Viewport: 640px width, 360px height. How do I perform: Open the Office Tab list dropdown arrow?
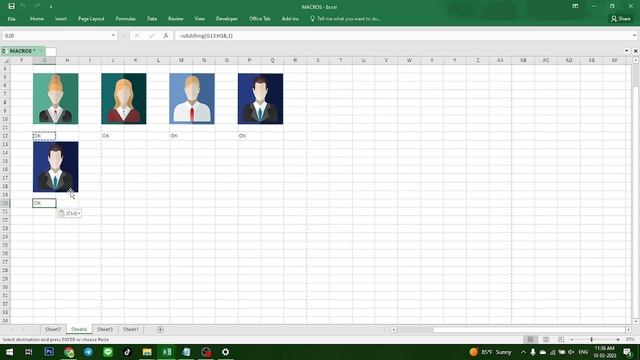627,51
